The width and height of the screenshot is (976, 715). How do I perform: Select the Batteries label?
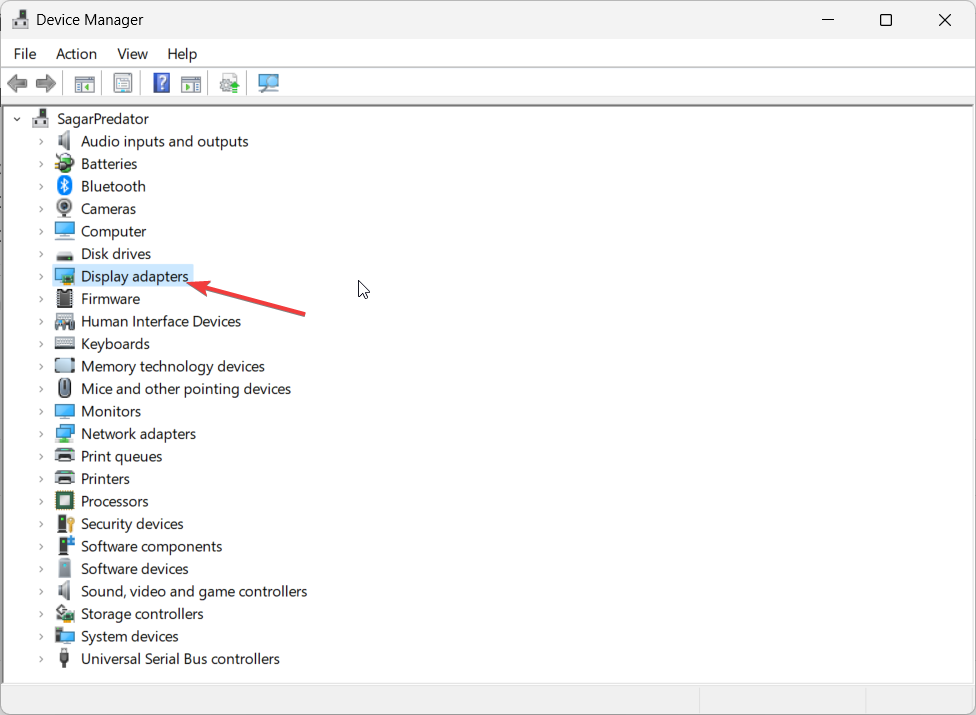tap(109, 164)
